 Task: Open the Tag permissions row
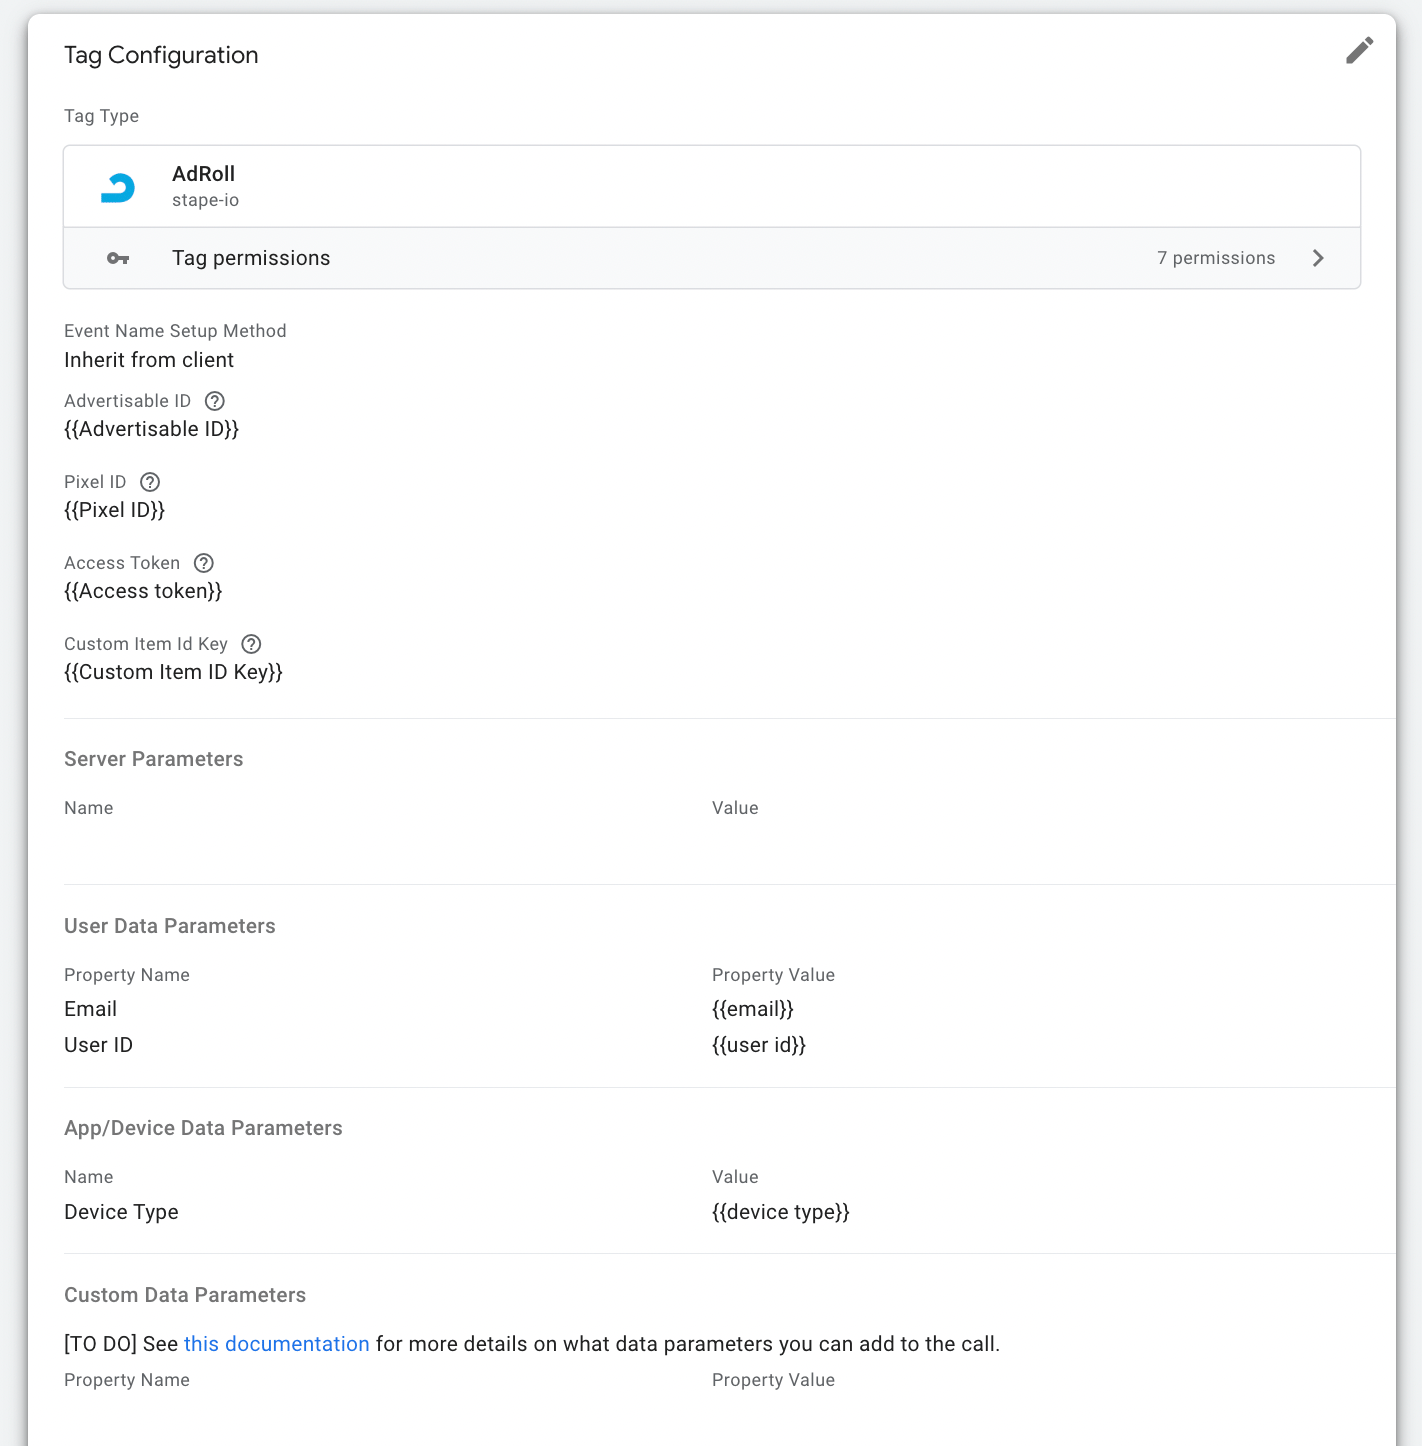pyautogui.click(x=712, y=258)
